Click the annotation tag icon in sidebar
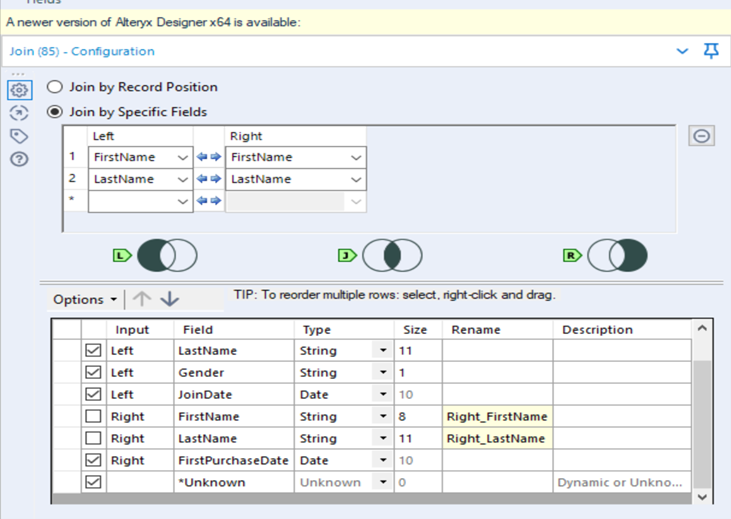This screenshot has height=519, width=731. tap(18, 136)
